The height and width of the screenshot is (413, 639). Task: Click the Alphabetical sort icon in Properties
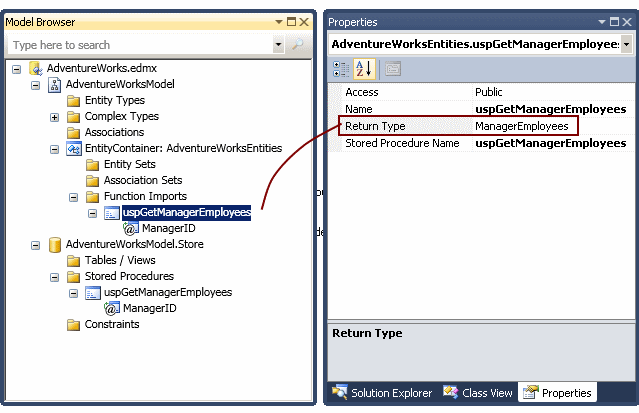coord(363,68)
